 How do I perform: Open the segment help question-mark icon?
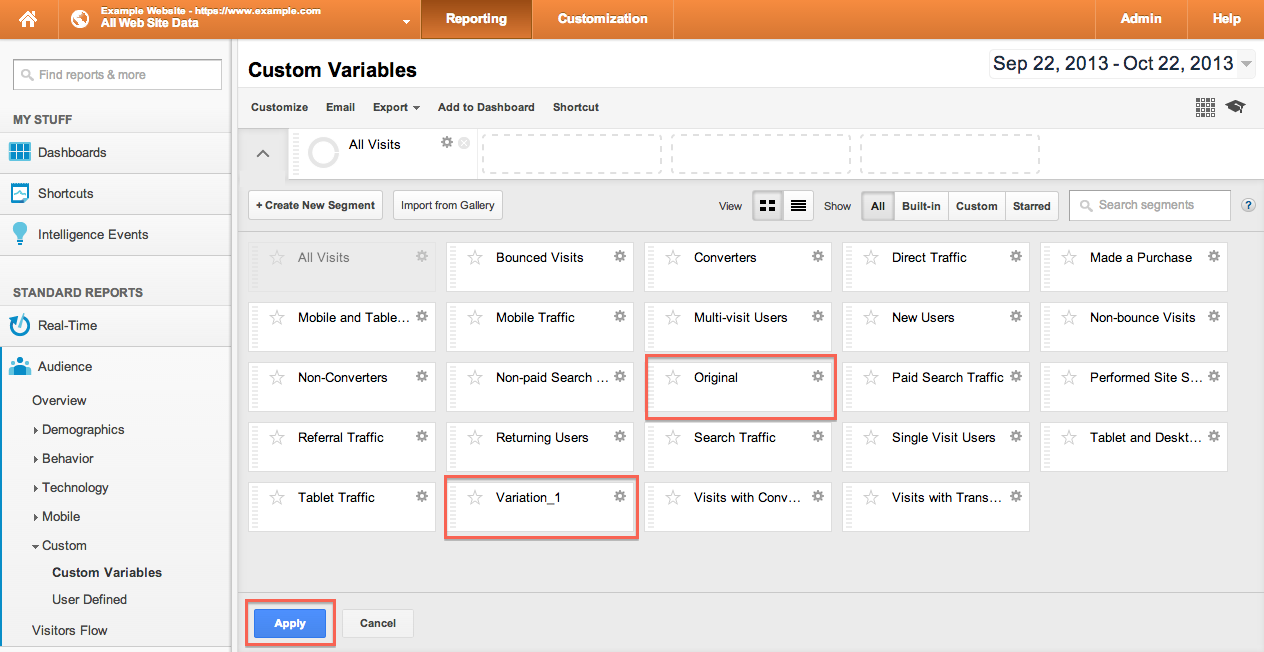[x=1248, y=205]
